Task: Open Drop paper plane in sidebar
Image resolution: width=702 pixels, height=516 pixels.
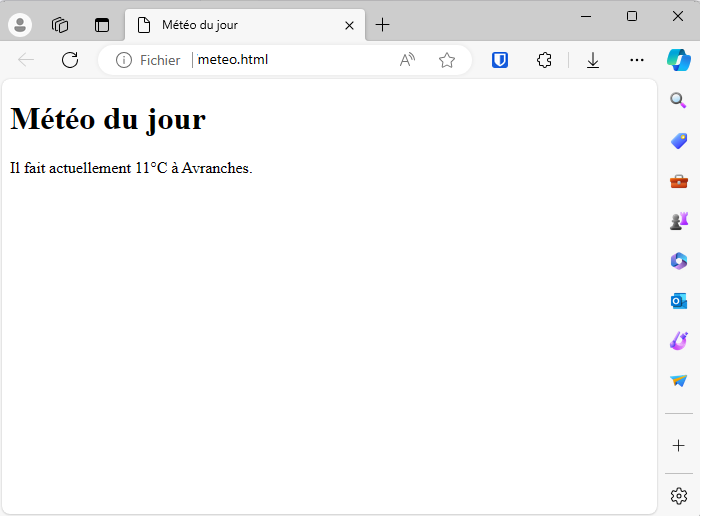Action: [x=679, y=381]
